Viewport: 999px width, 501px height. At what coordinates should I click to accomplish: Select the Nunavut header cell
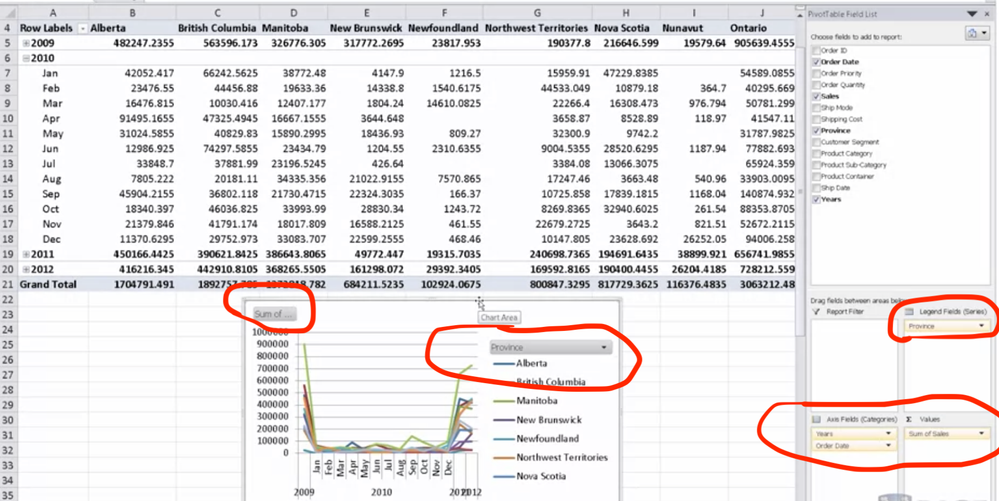(694, 28)
